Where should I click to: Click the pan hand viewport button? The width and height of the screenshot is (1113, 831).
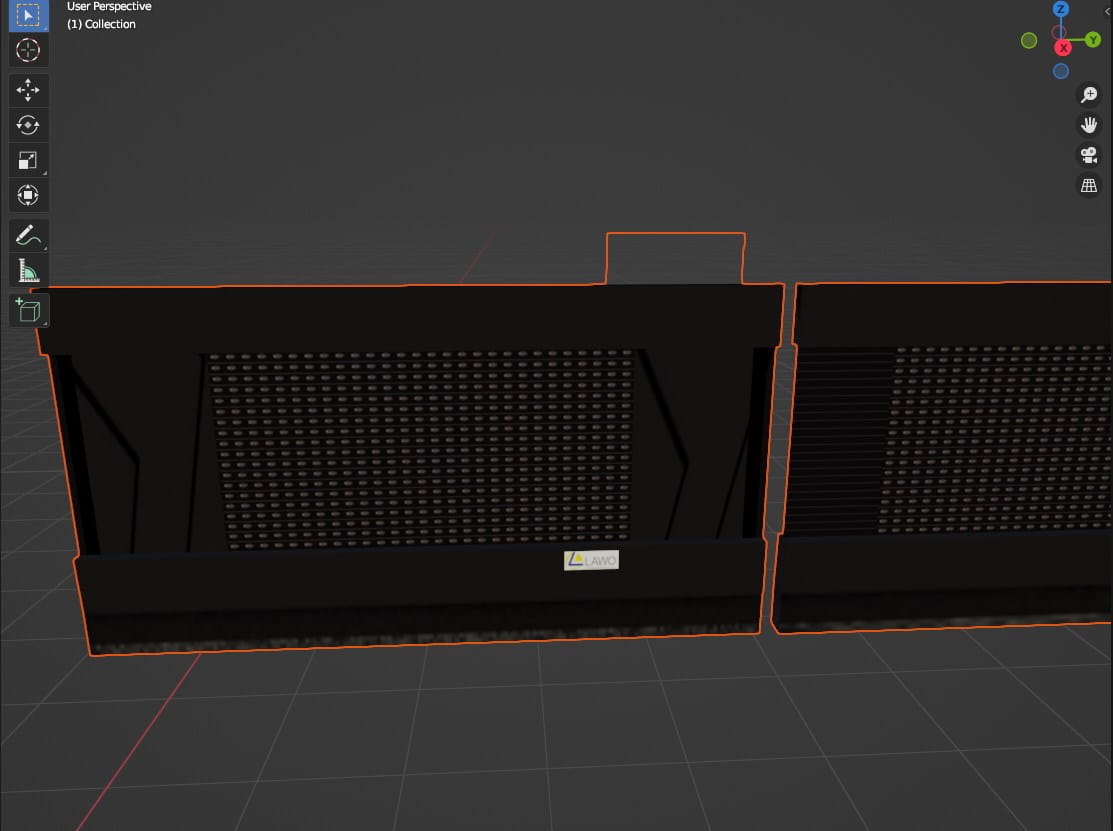tap(1089, 125)
